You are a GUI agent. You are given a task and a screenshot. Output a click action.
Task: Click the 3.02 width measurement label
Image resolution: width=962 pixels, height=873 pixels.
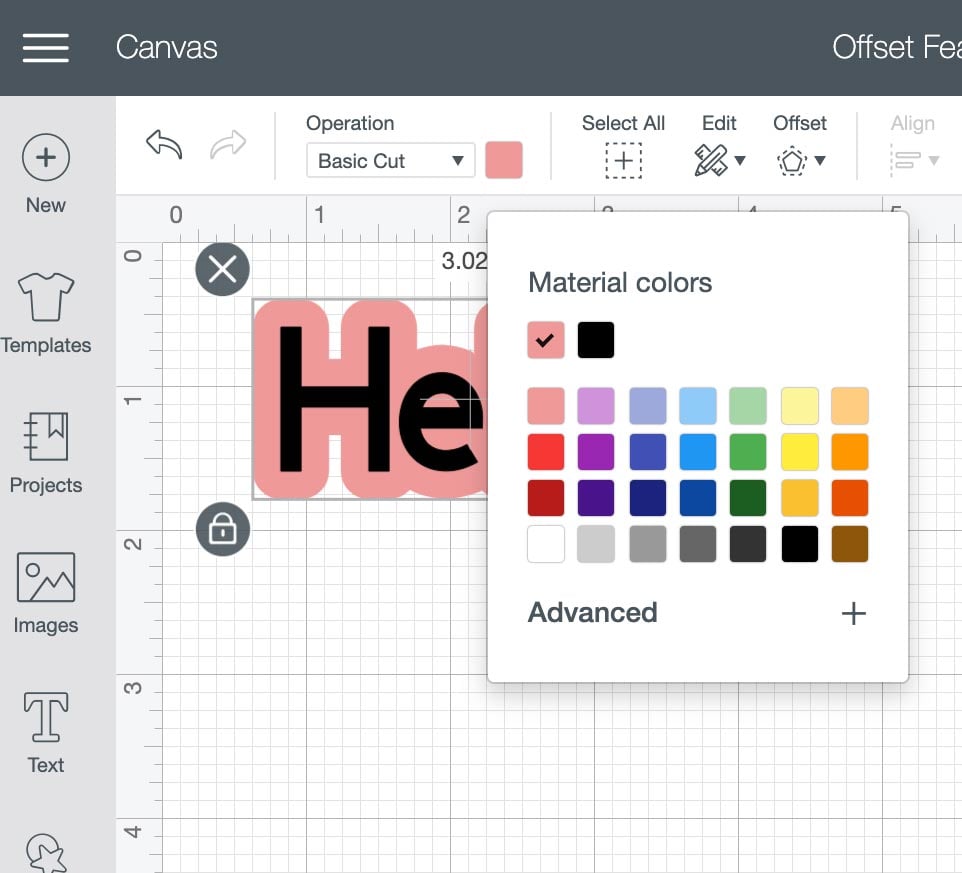pos(464,261)
